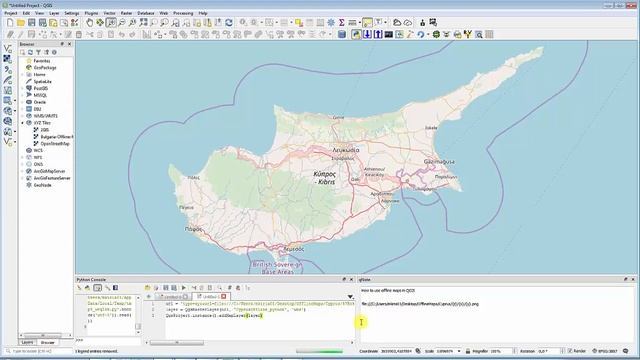Screen dimensions: 640x360
Task: Click the Browser panel filter icon
Action: (x=38, y=52)
